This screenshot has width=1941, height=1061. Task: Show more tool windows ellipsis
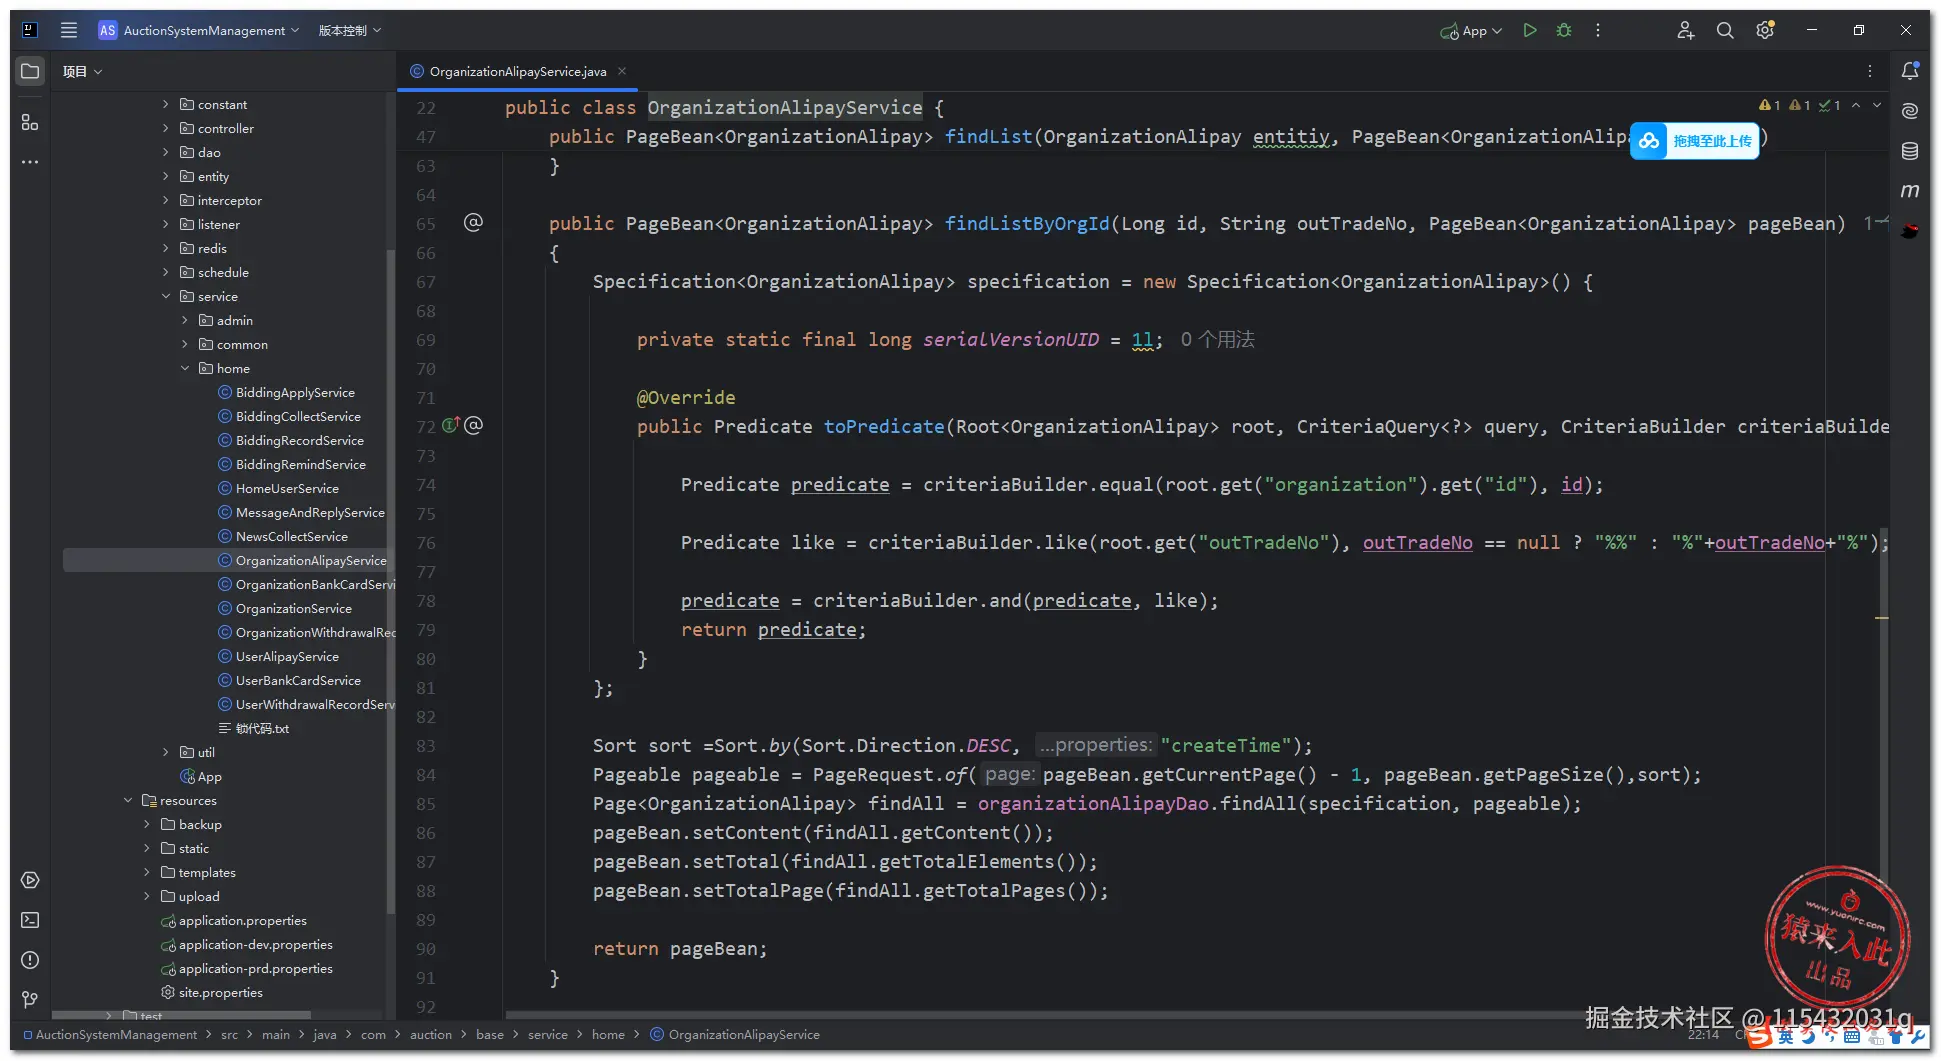30,161
